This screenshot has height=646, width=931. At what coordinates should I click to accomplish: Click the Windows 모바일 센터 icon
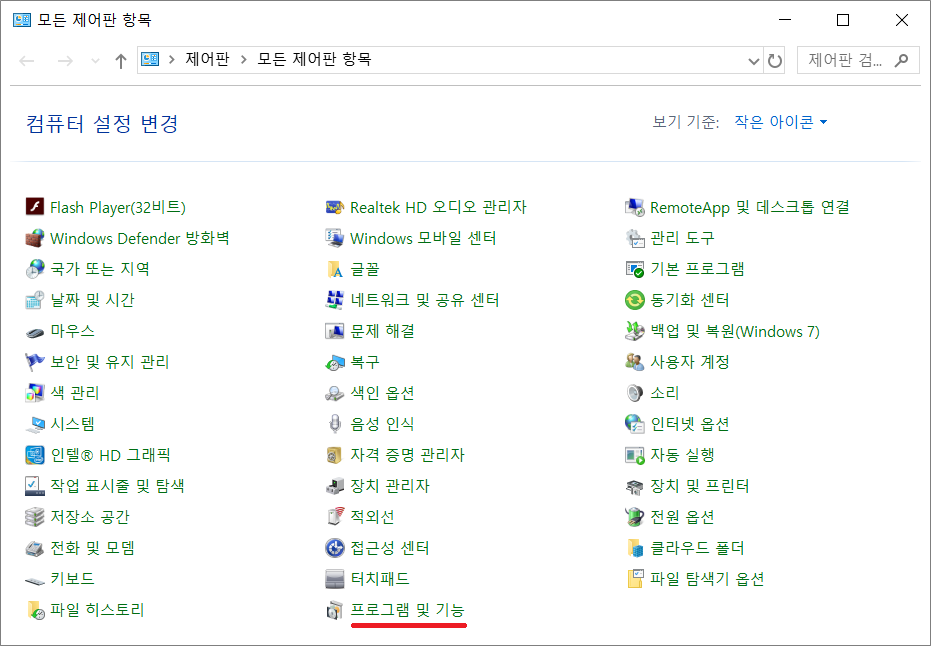335,238
